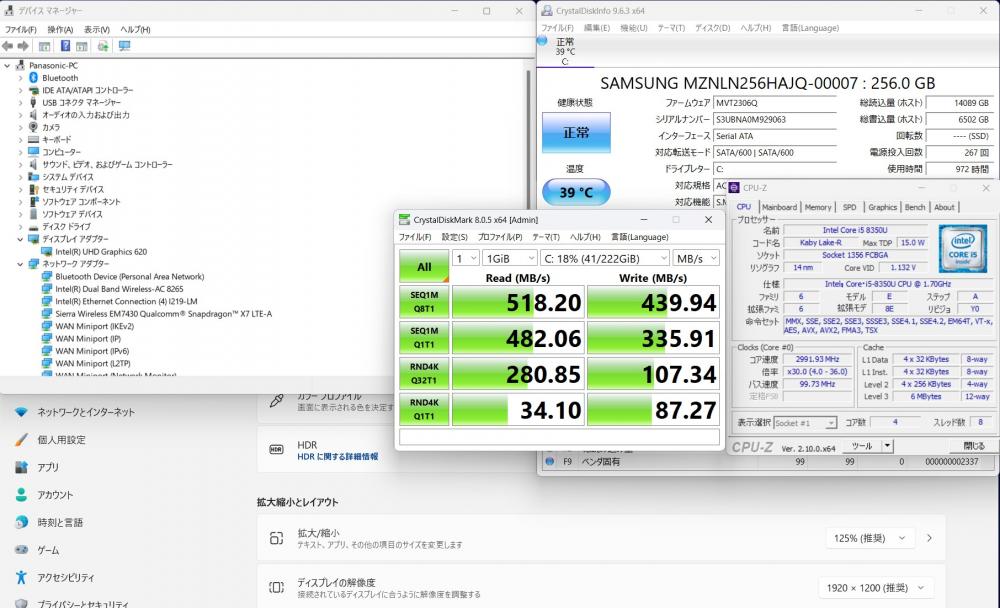Viewport: 1000px width, 608px height.
Task: Select the キーボード keyboard category icon
Action: click(x=34, y=140)
